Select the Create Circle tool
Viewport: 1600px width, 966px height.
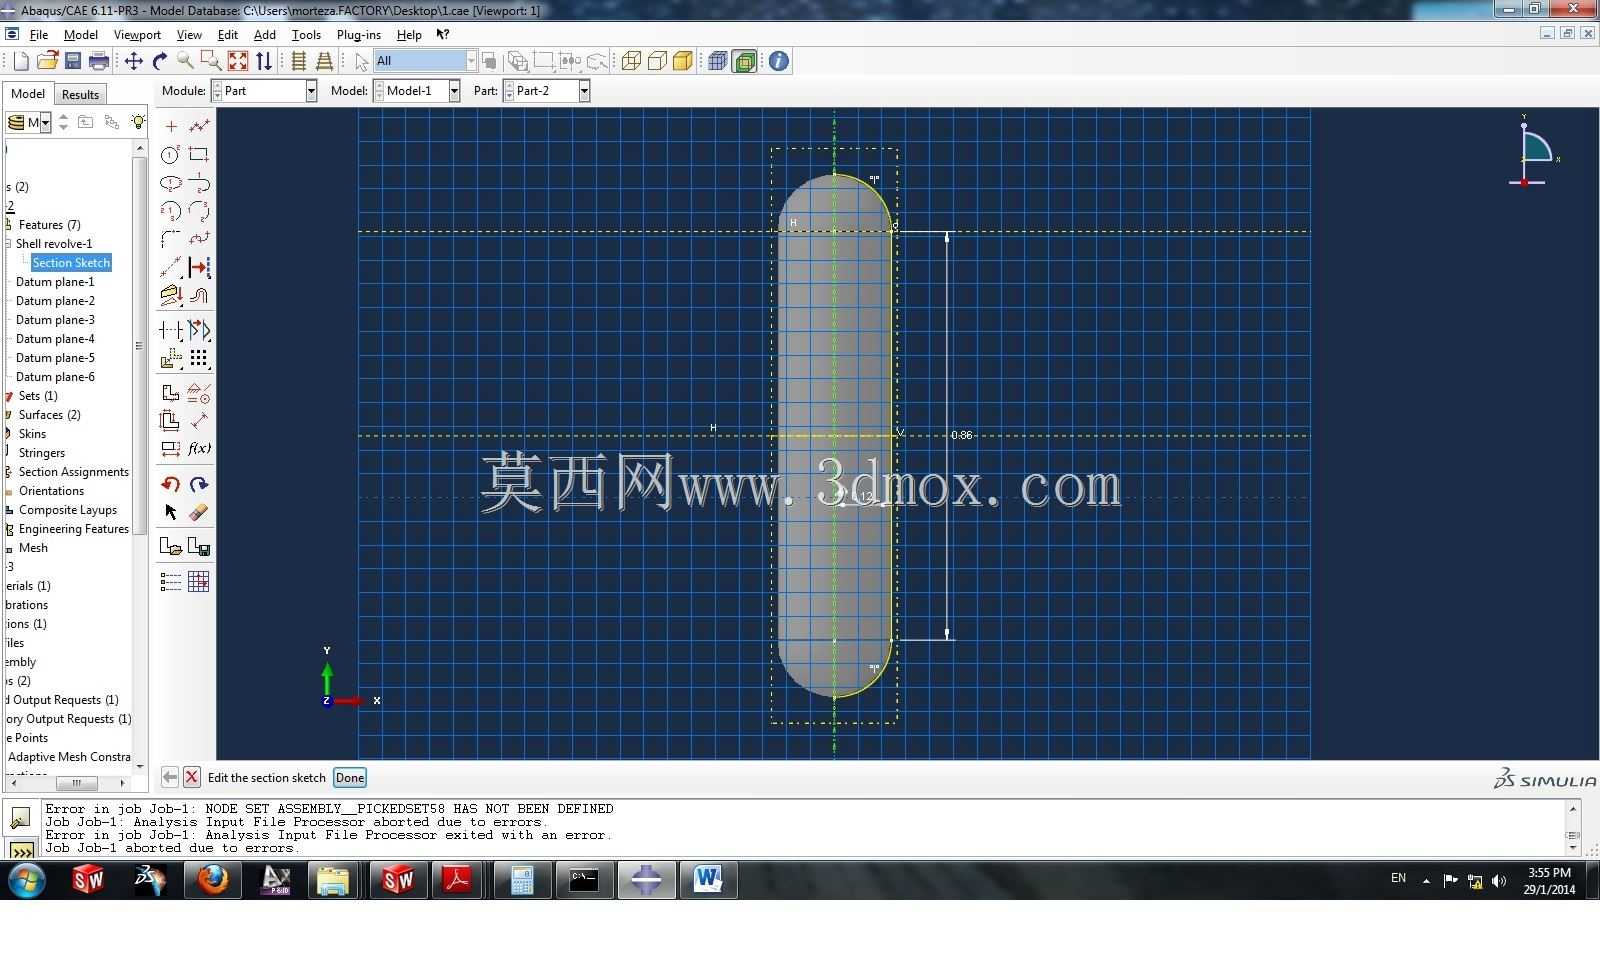point(171,154)
